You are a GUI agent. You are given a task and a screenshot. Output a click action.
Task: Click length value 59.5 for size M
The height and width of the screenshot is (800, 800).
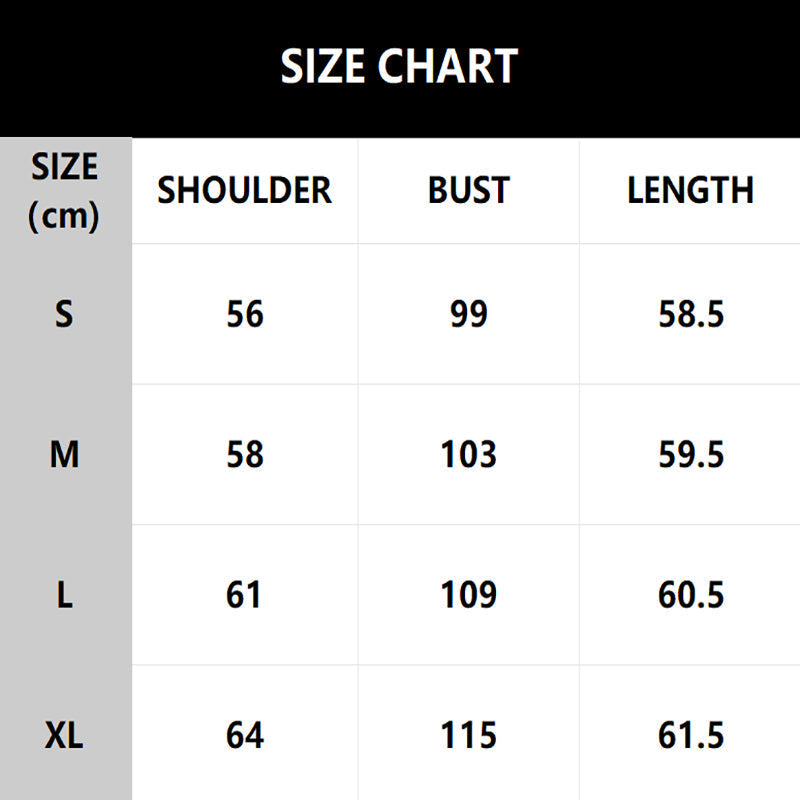click(690, 455)
